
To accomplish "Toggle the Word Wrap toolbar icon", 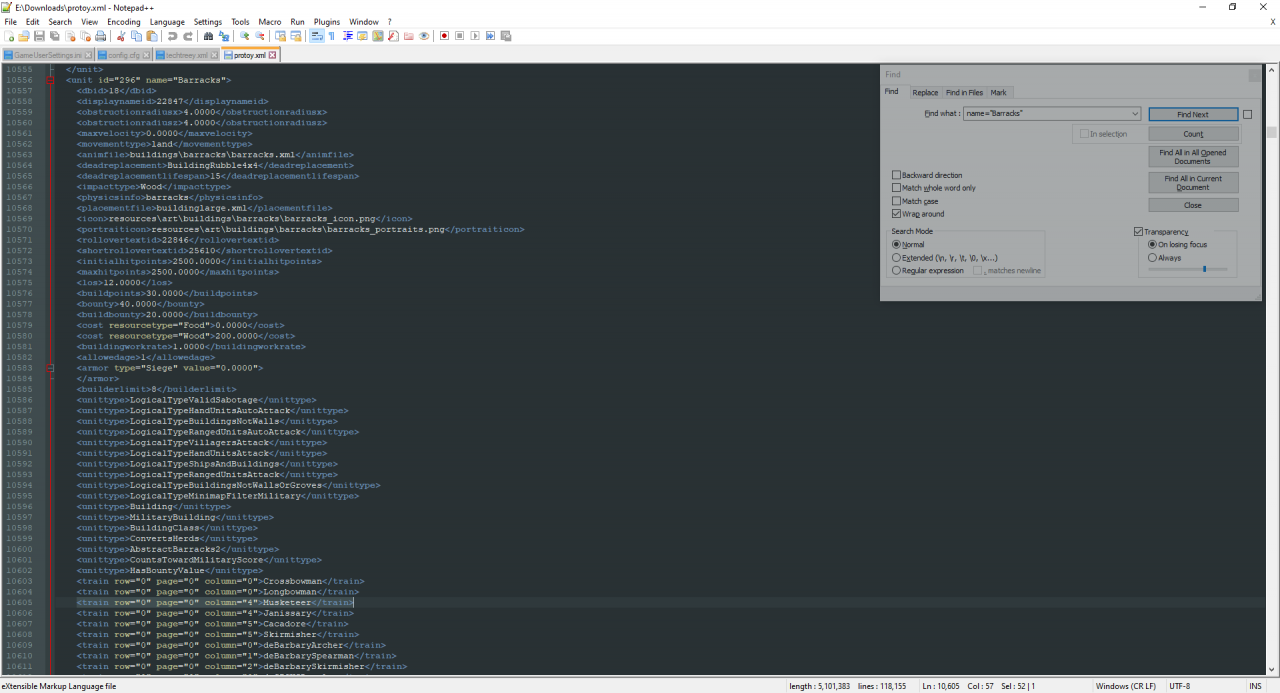I will (316, 36).
